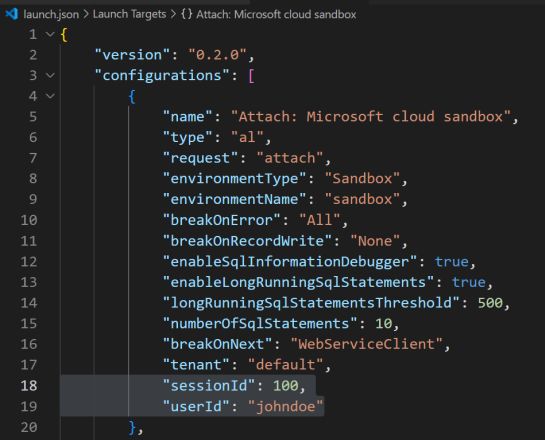Click line number 2 in gutter
The image size is (545, 440).
(33, 55)
